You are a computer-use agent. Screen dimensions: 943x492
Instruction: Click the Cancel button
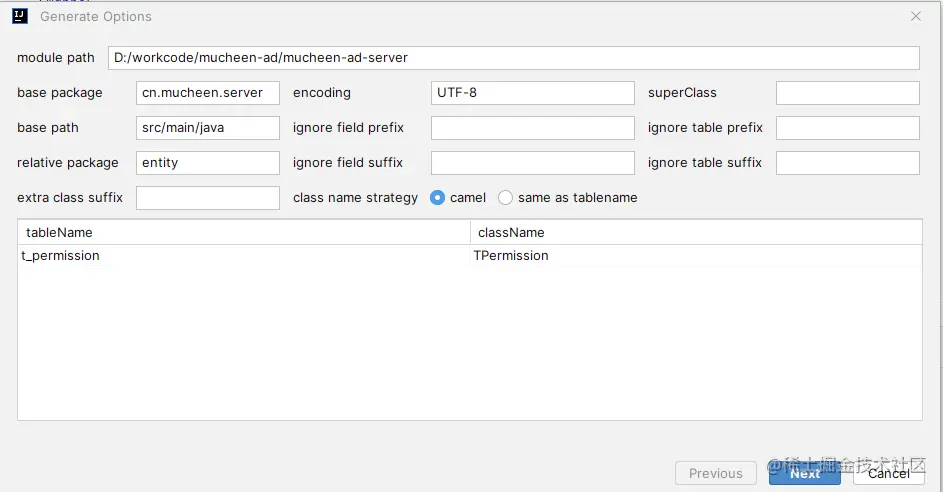coord(888,473)
